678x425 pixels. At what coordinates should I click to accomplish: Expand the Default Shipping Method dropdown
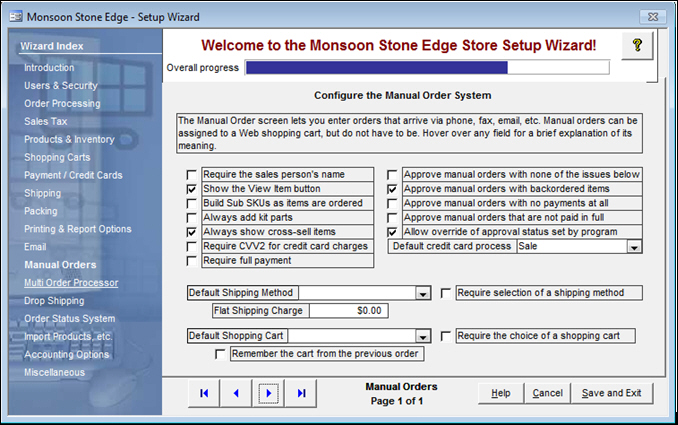pyautogui.click(x=423, y=294)
